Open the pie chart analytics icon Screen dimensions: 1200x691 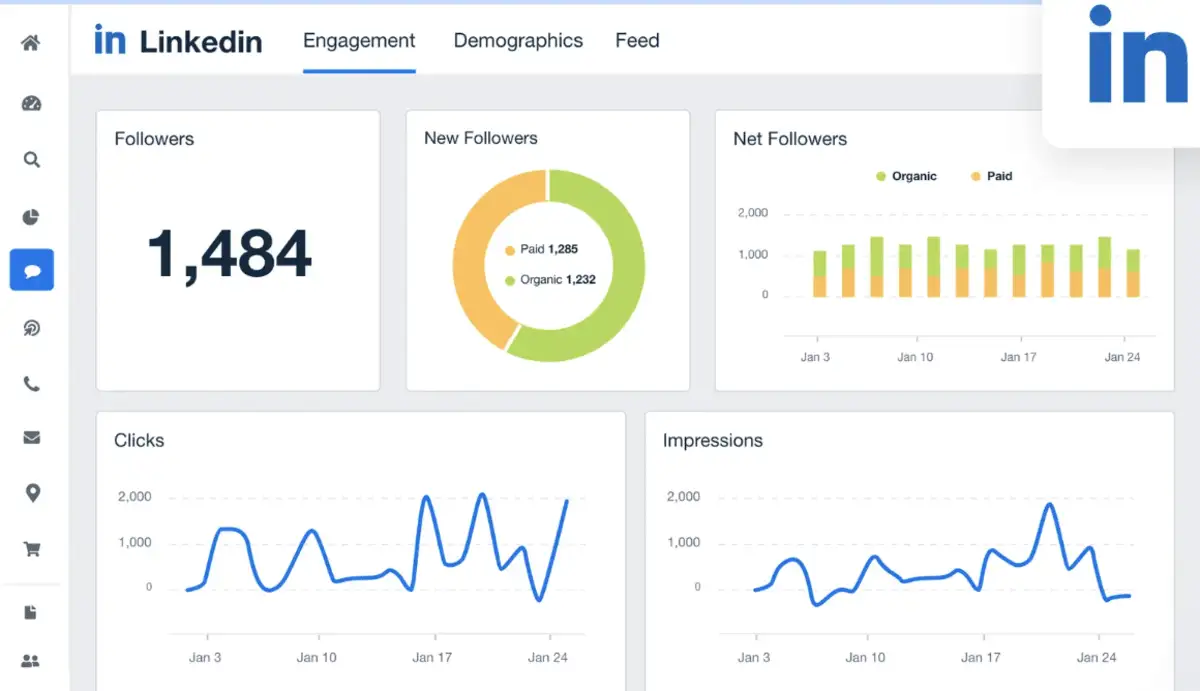(31, 216)
